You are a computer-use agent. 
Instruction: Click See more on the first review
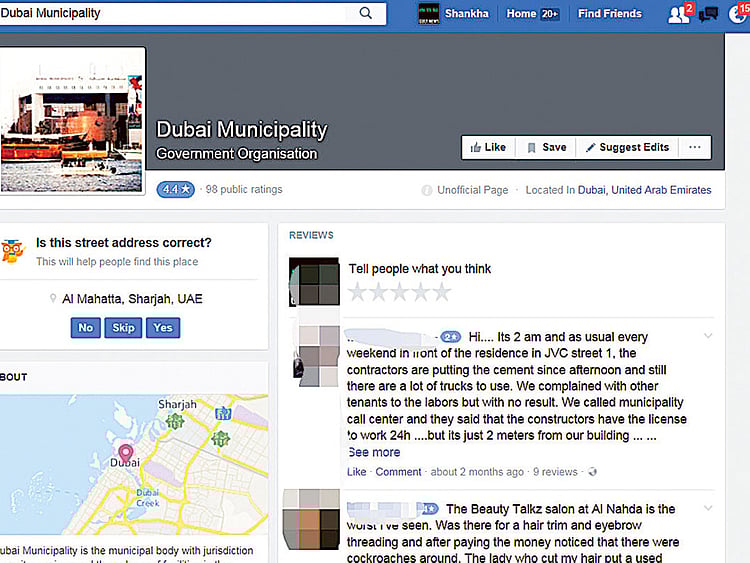coord(373,452)
